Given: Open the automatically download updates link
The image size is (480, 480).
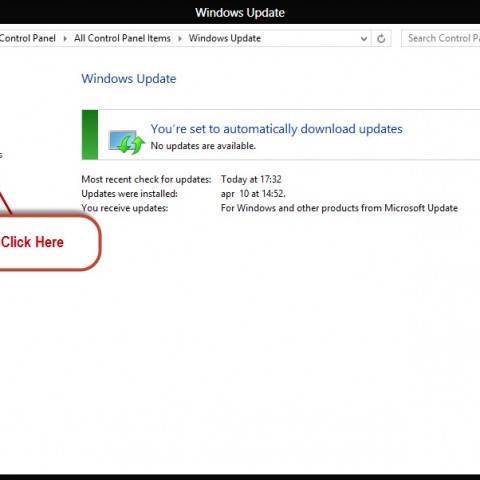Looking at the screenshot, I should coord(276,129).
